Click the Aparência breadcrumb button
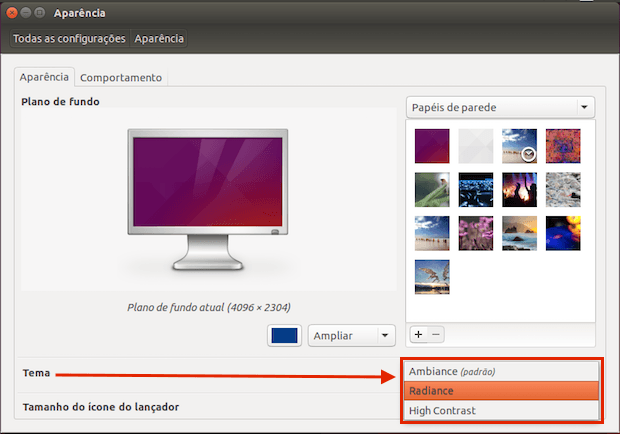The width and height of the screenshot is (620, 434). point(159,38)
